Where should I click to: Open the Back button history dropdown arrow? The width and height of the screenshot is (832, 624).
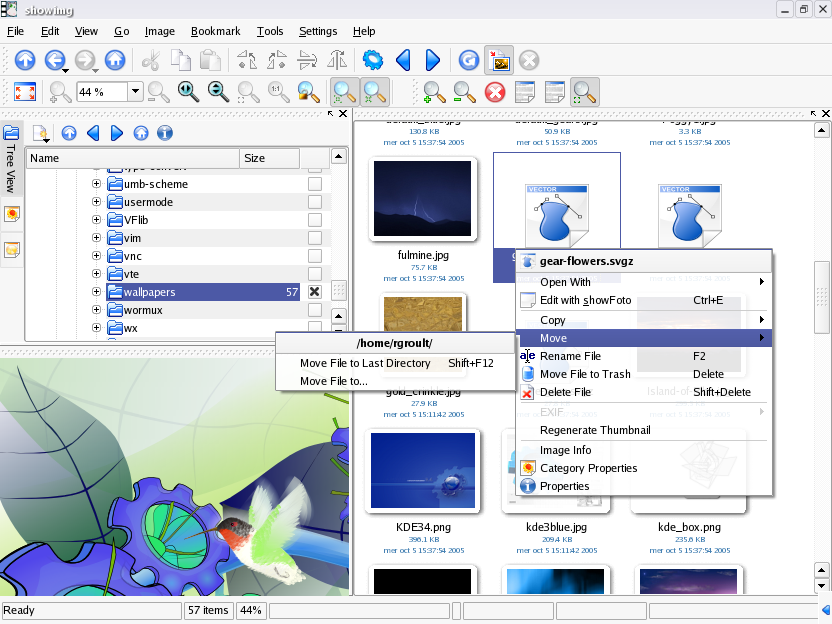pyautogui.click(x=65, y=71)
